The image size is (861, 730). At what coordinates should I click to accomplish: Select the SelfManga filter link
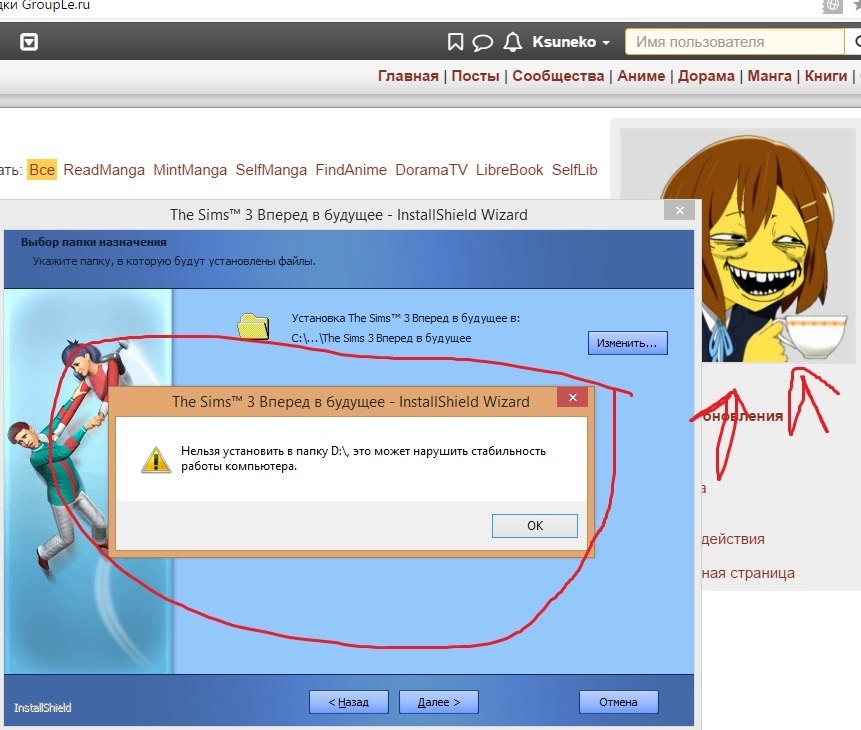(x=271, y=170)
